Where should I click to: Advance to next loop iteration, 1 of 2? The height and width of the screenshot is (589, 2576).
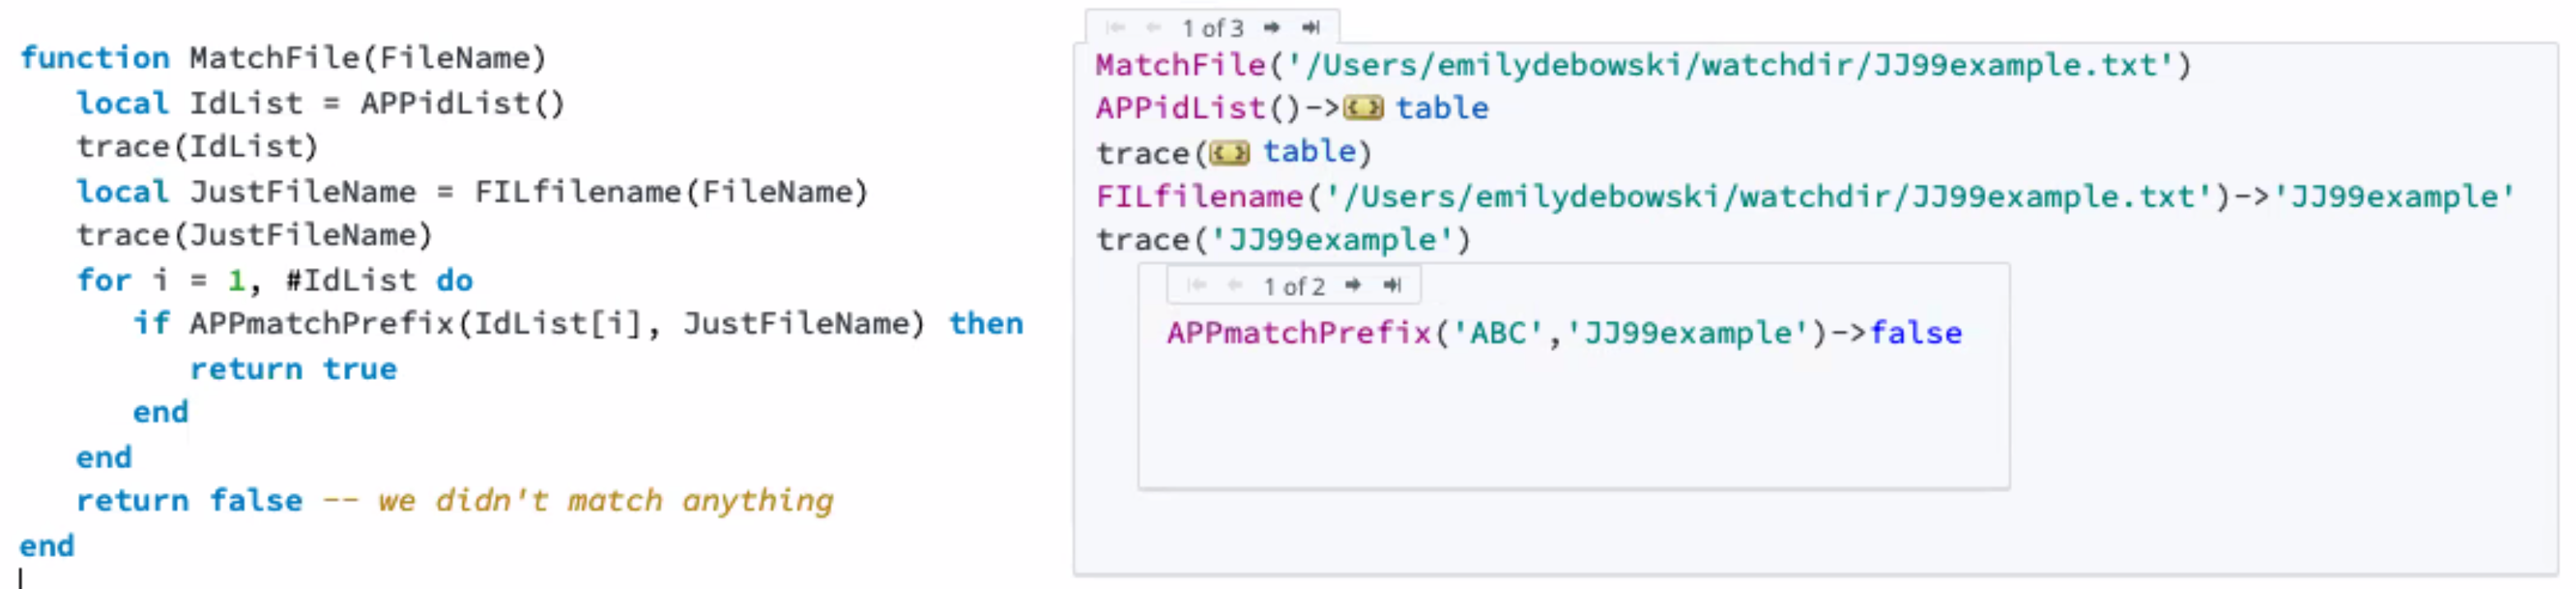point(1353,285)
